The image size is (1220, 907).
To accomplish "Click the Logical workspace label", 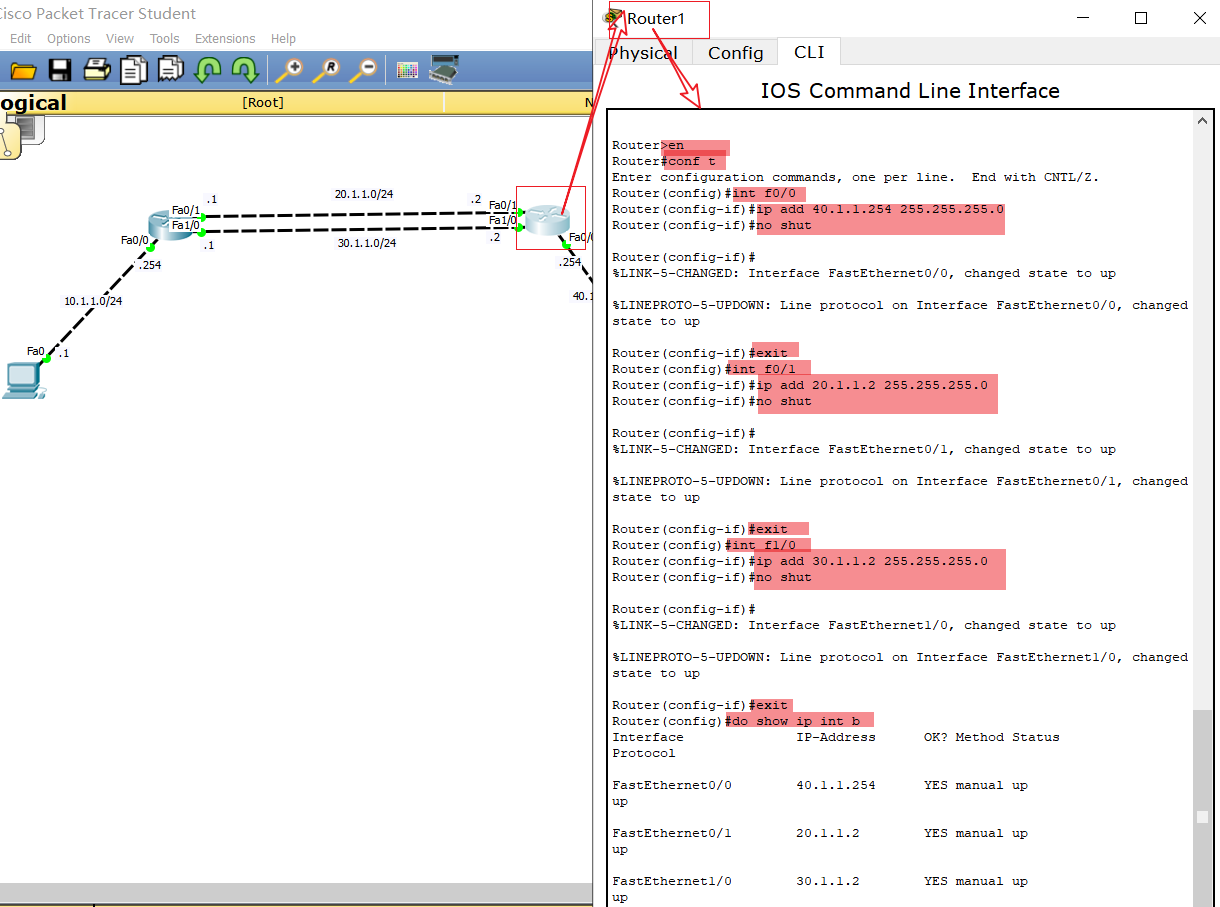I will point(33,102).
